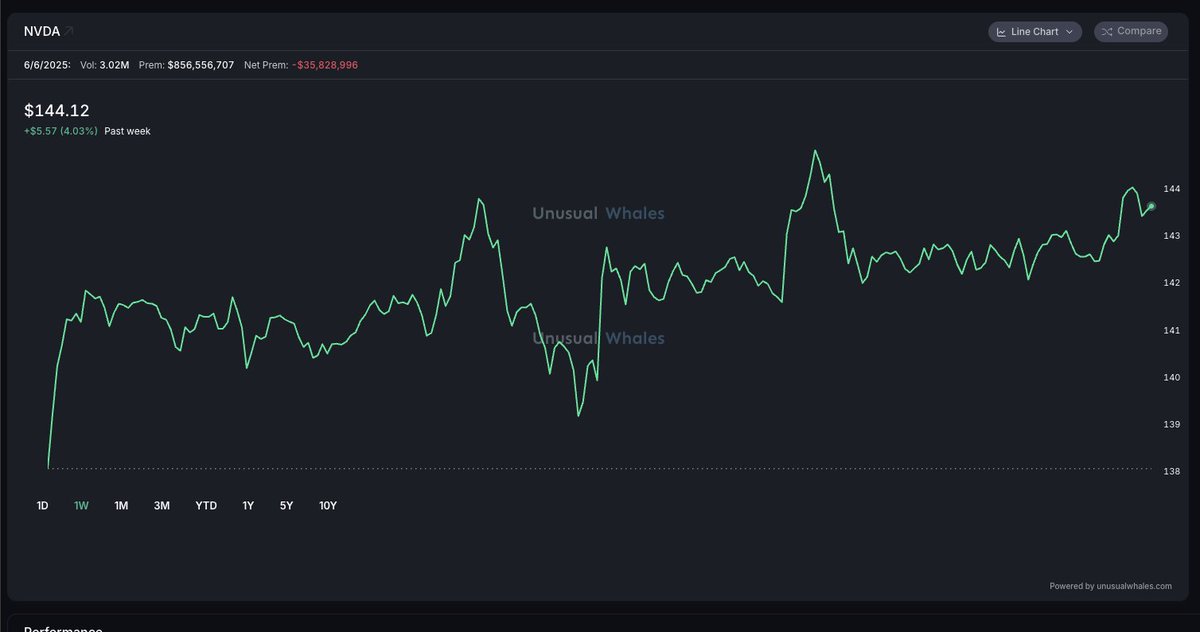Viewport: 1200px width, 632px height.
Task: Click the +$5.57 (4.03%) change value
Action: click(x=61, y=131)
